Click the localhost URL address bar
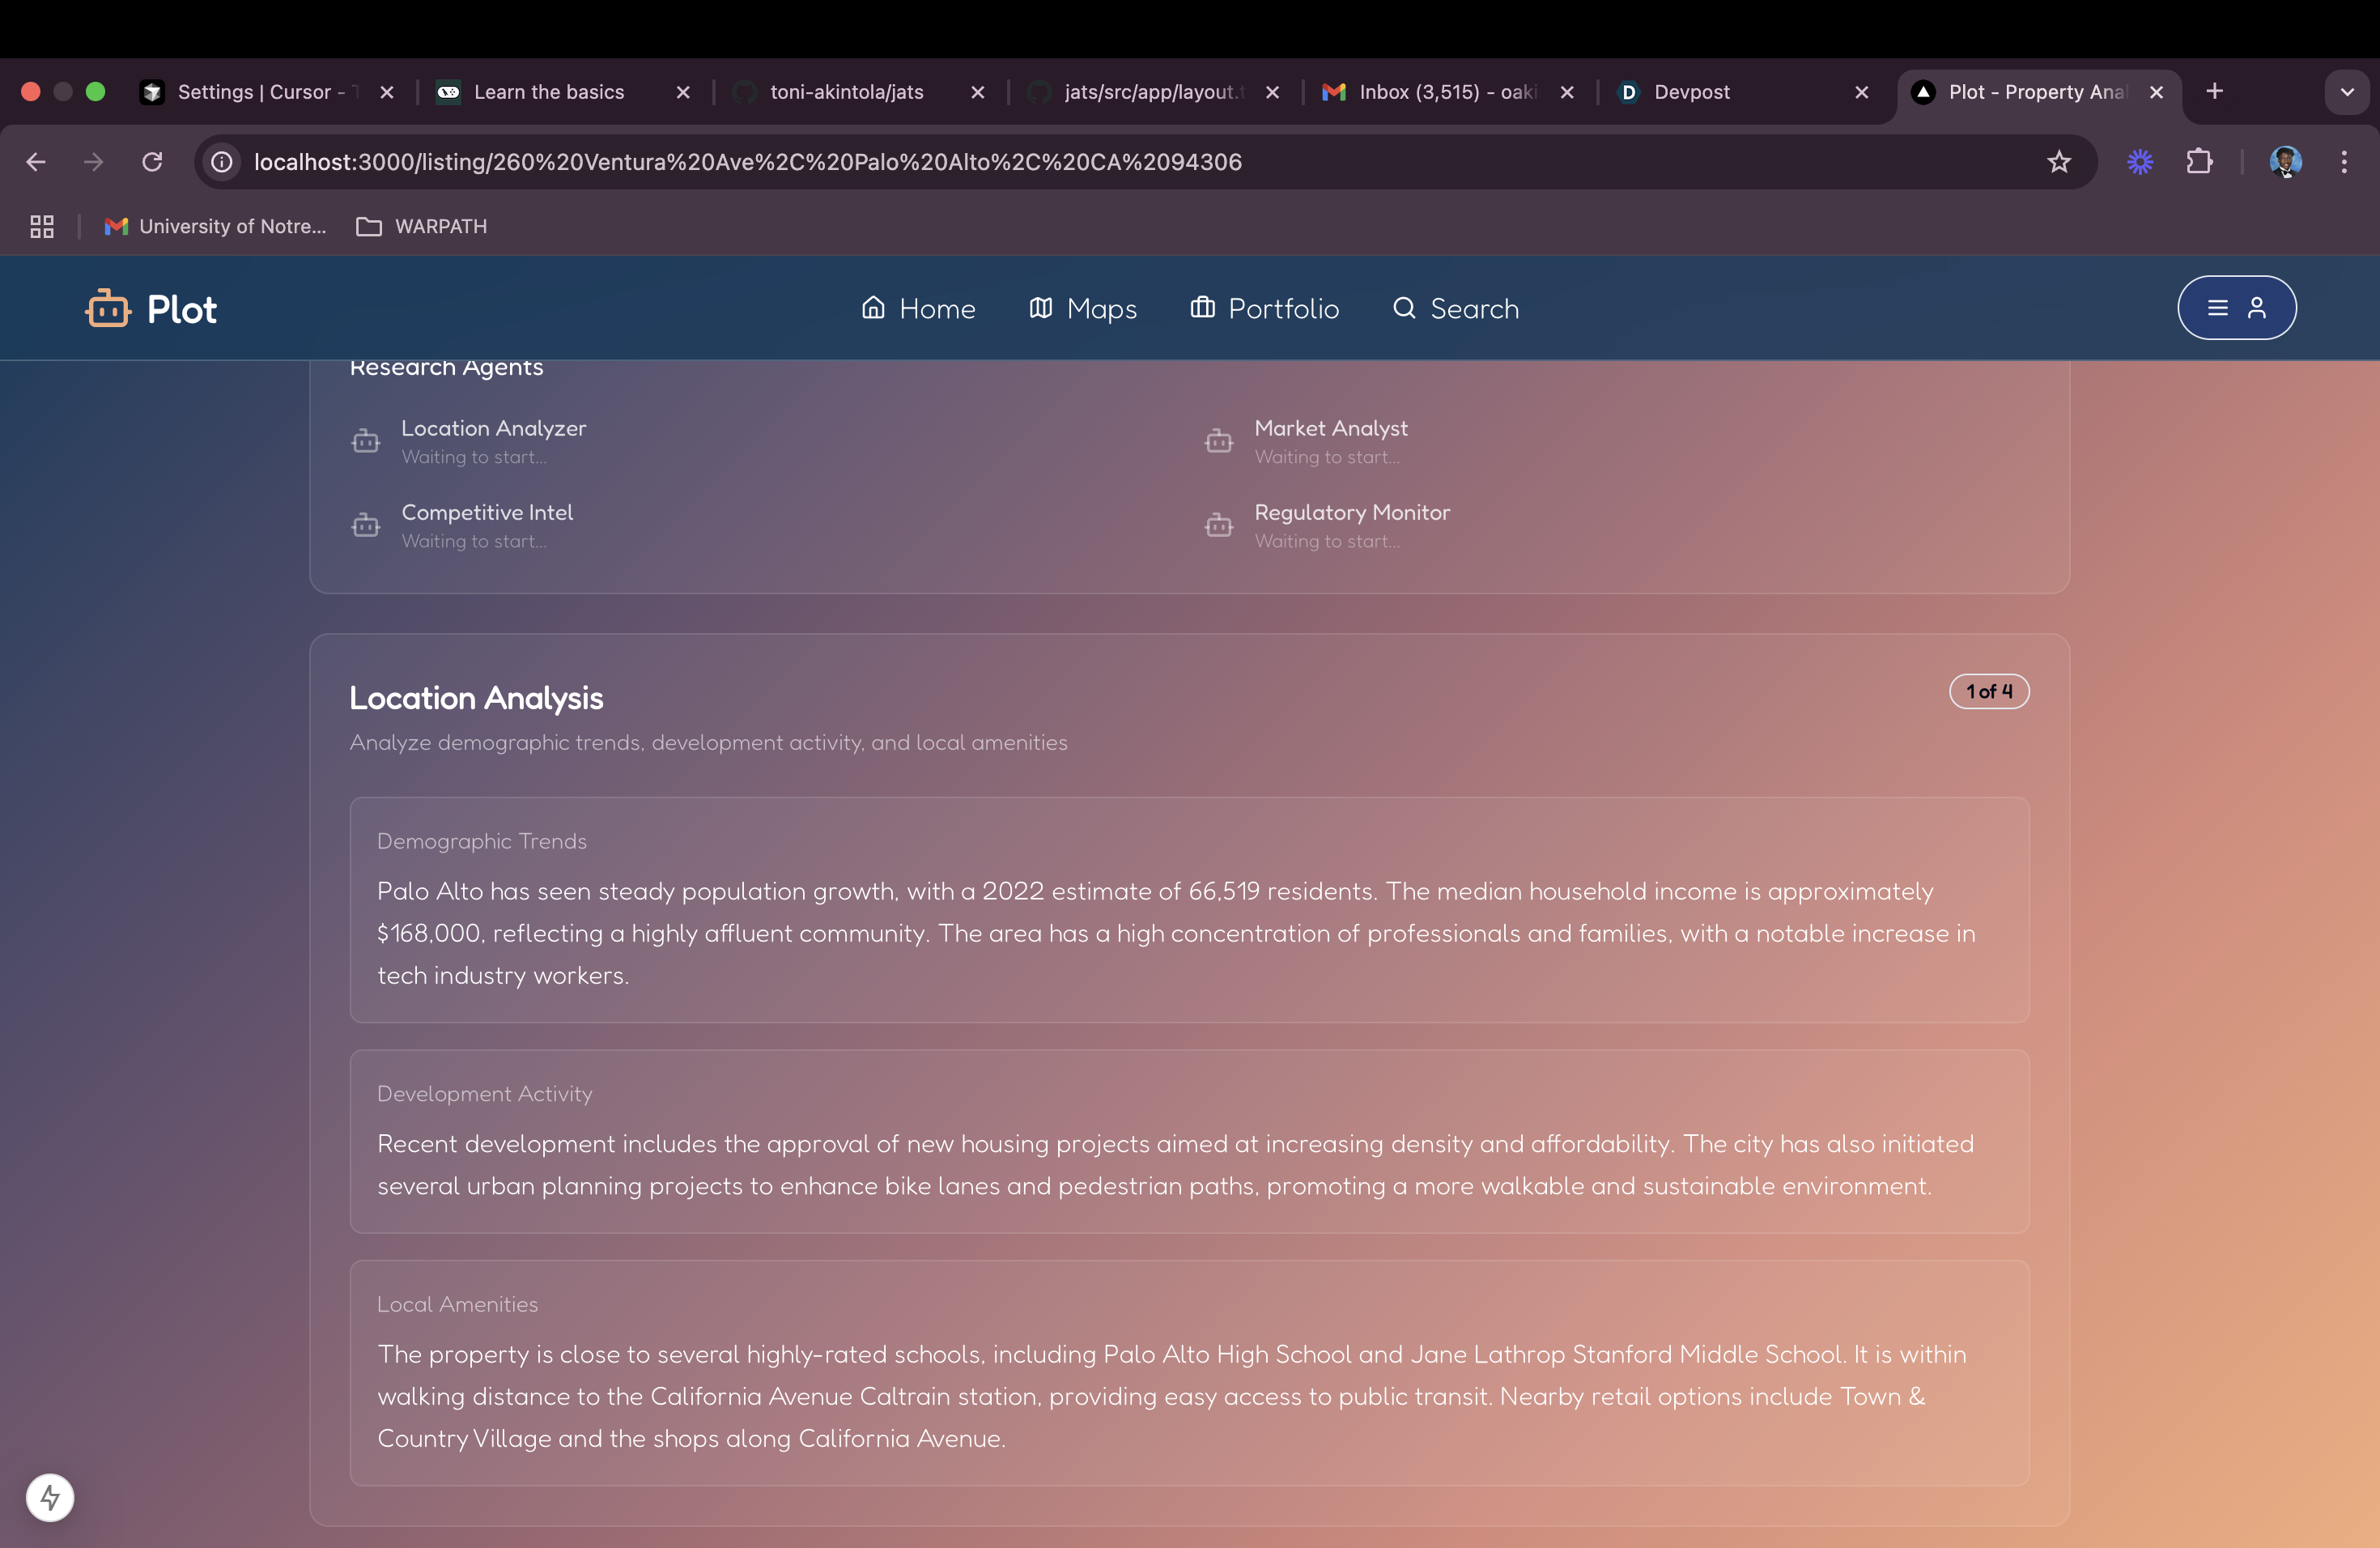Screen dimensions: 2380x1548 (x=748, y=162)
